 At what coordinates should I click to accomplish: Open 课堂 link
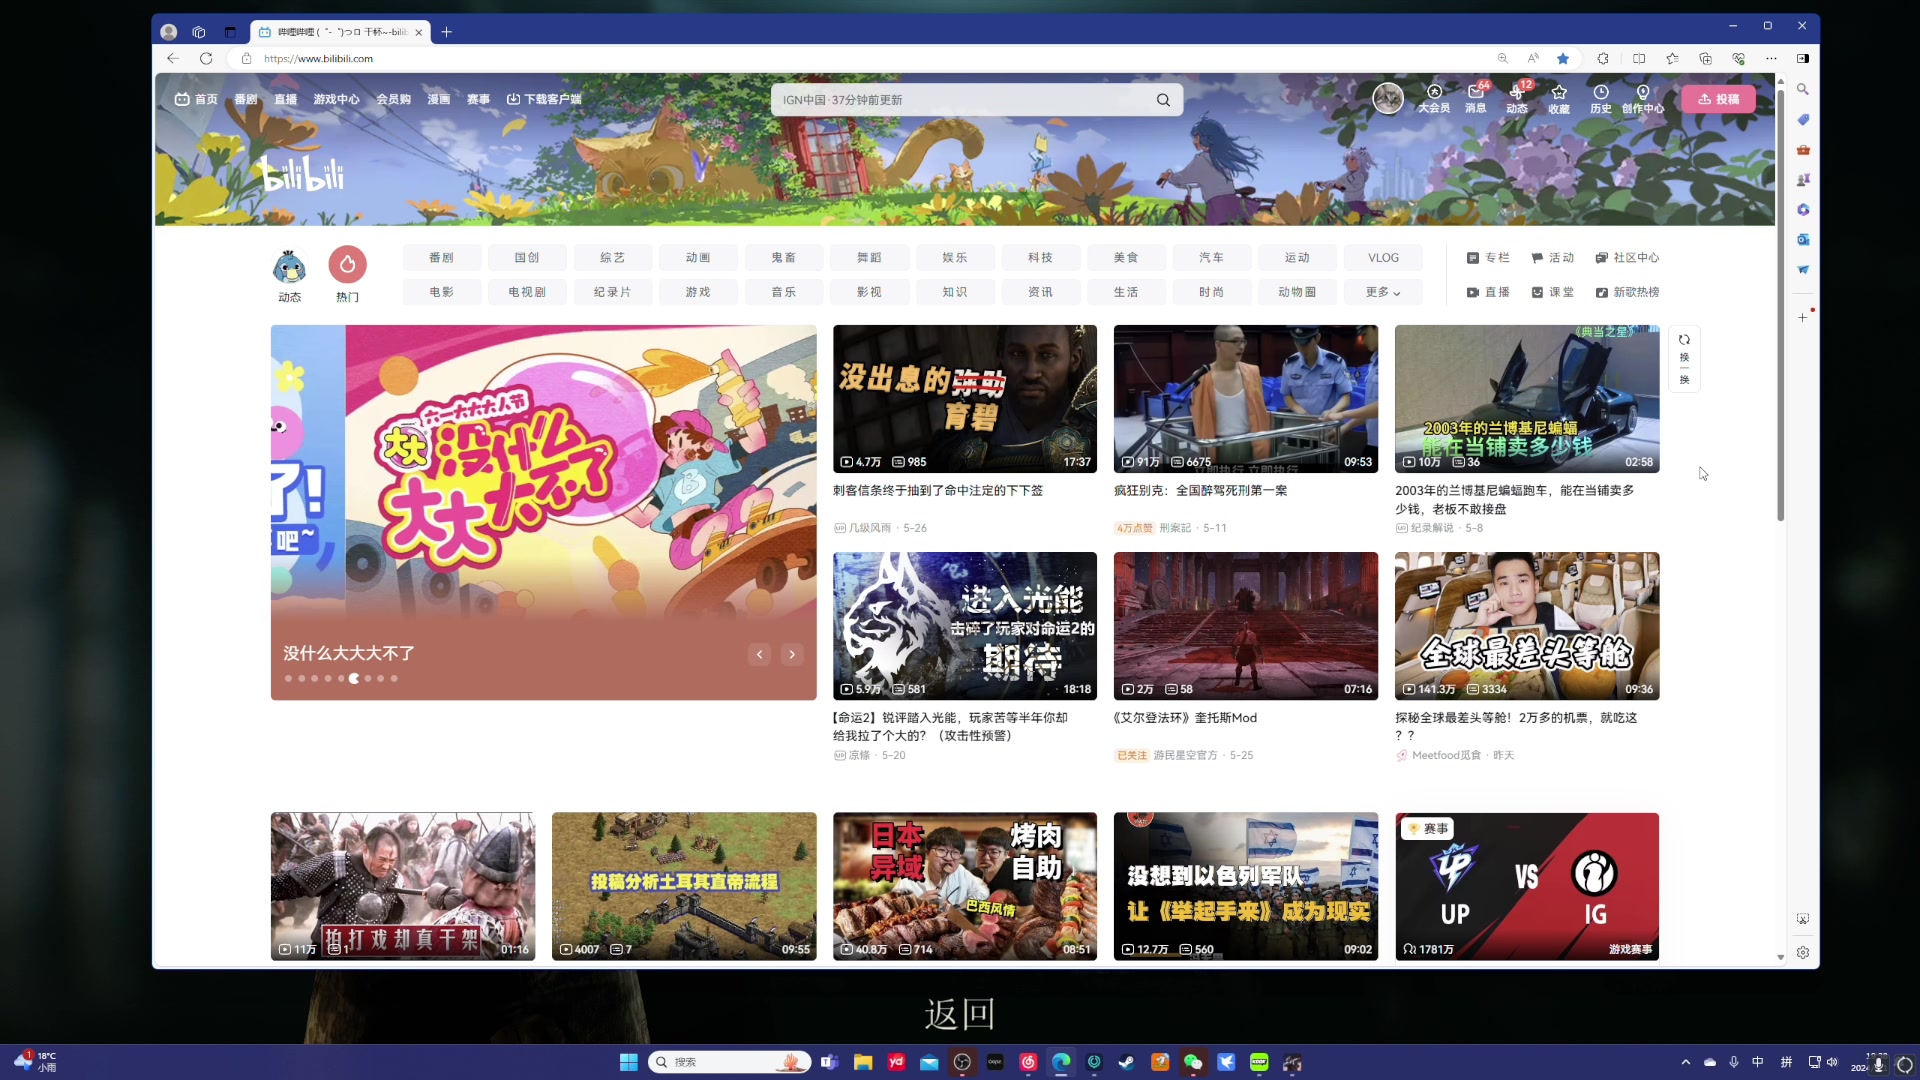pos(1553,292)
